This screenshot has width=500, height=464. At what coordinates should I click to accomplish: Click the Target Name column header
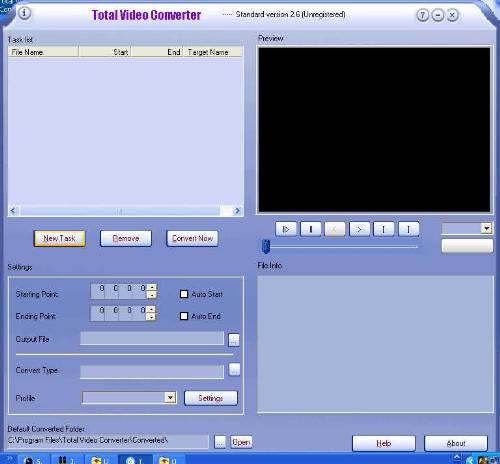tap(213, 52)
